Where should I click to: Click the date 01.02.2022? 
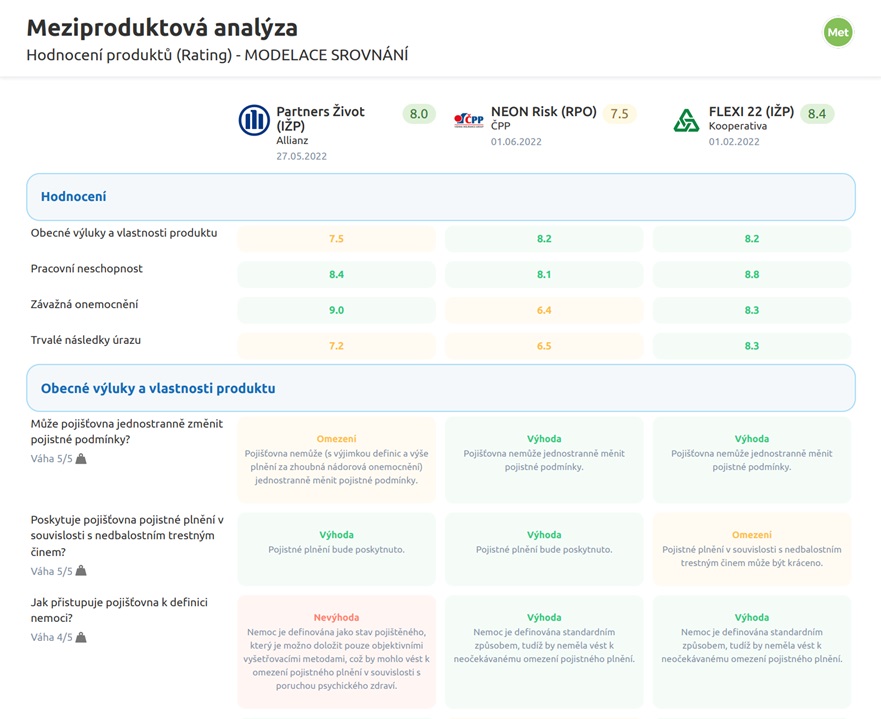pos(734,142)
